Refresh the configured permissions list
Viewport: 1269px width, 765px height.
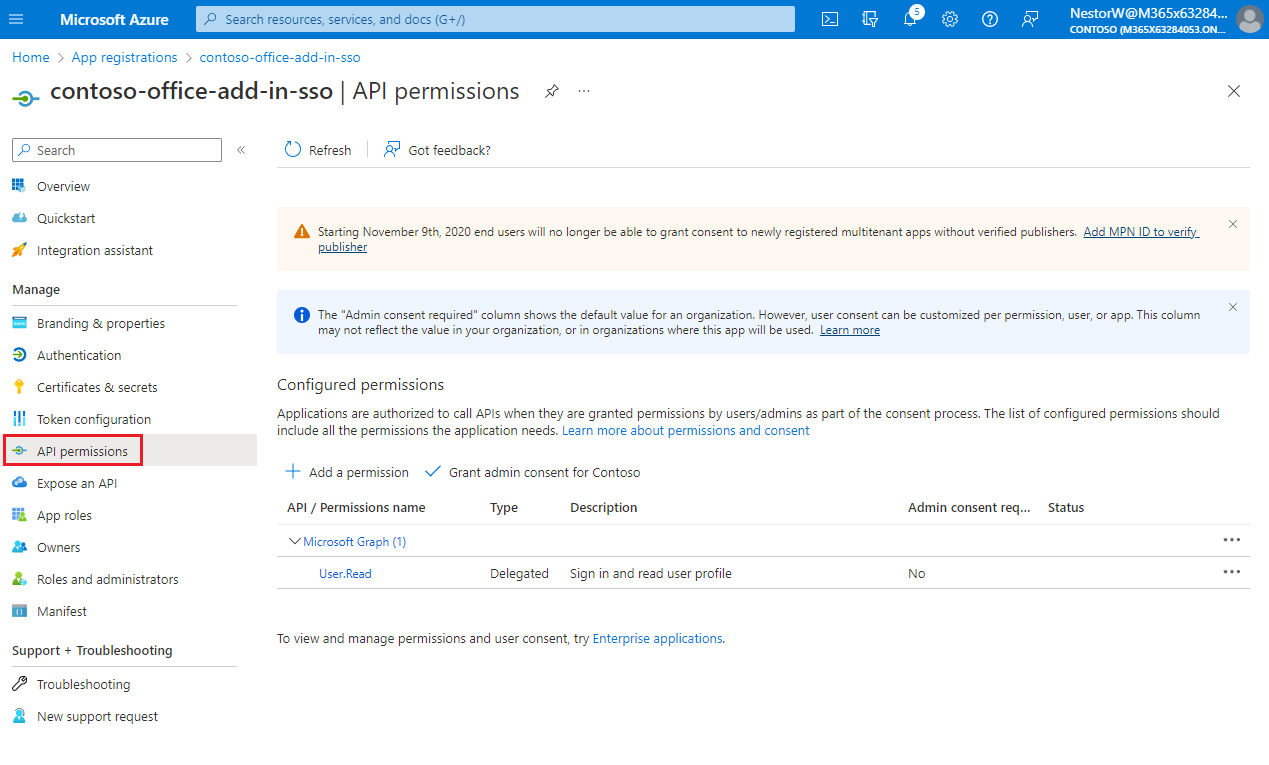point(317,149)
